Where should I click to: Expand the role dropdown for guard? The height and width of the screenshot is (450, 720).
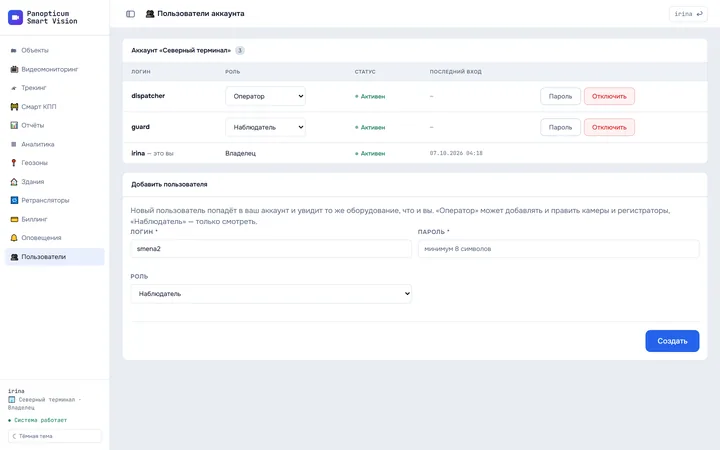(x=265, y=127)
